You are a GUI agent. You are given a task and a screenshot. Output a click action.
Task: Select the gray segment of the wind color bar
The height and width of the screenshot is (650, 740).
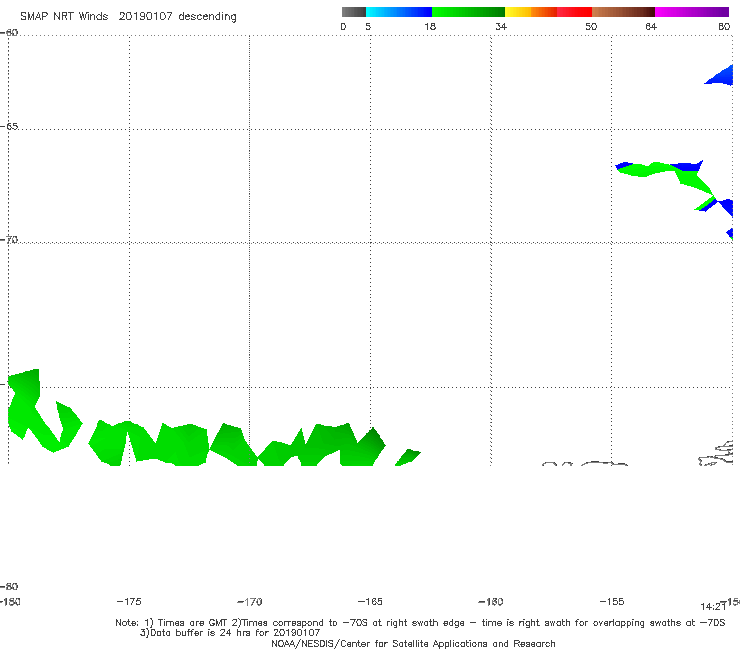(x=353, y=12)
